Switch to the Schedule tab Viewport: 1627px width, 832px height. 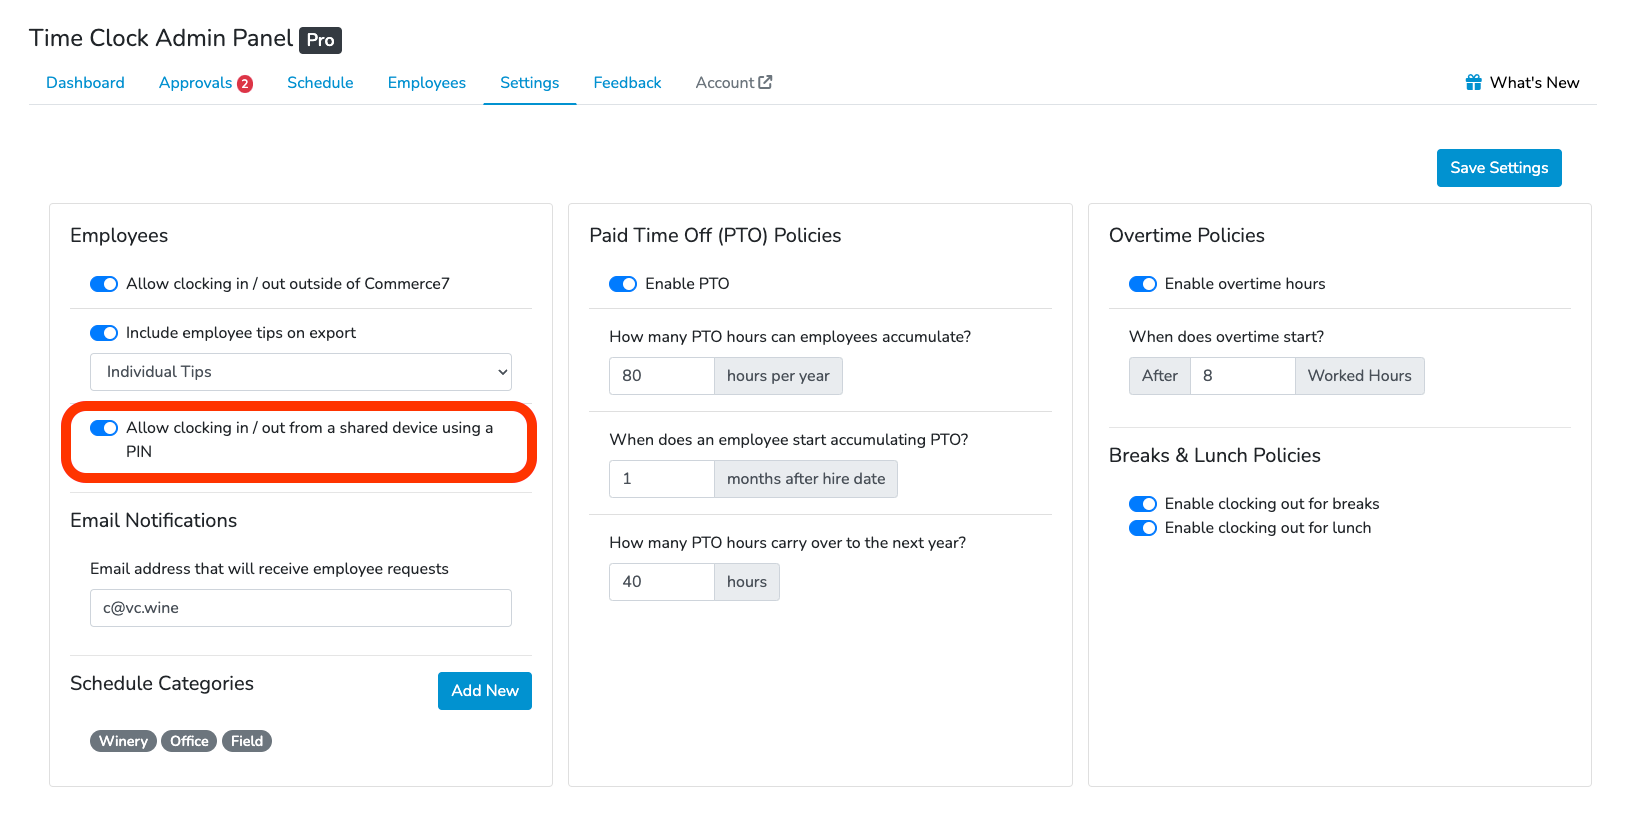(x=320, y=83)
